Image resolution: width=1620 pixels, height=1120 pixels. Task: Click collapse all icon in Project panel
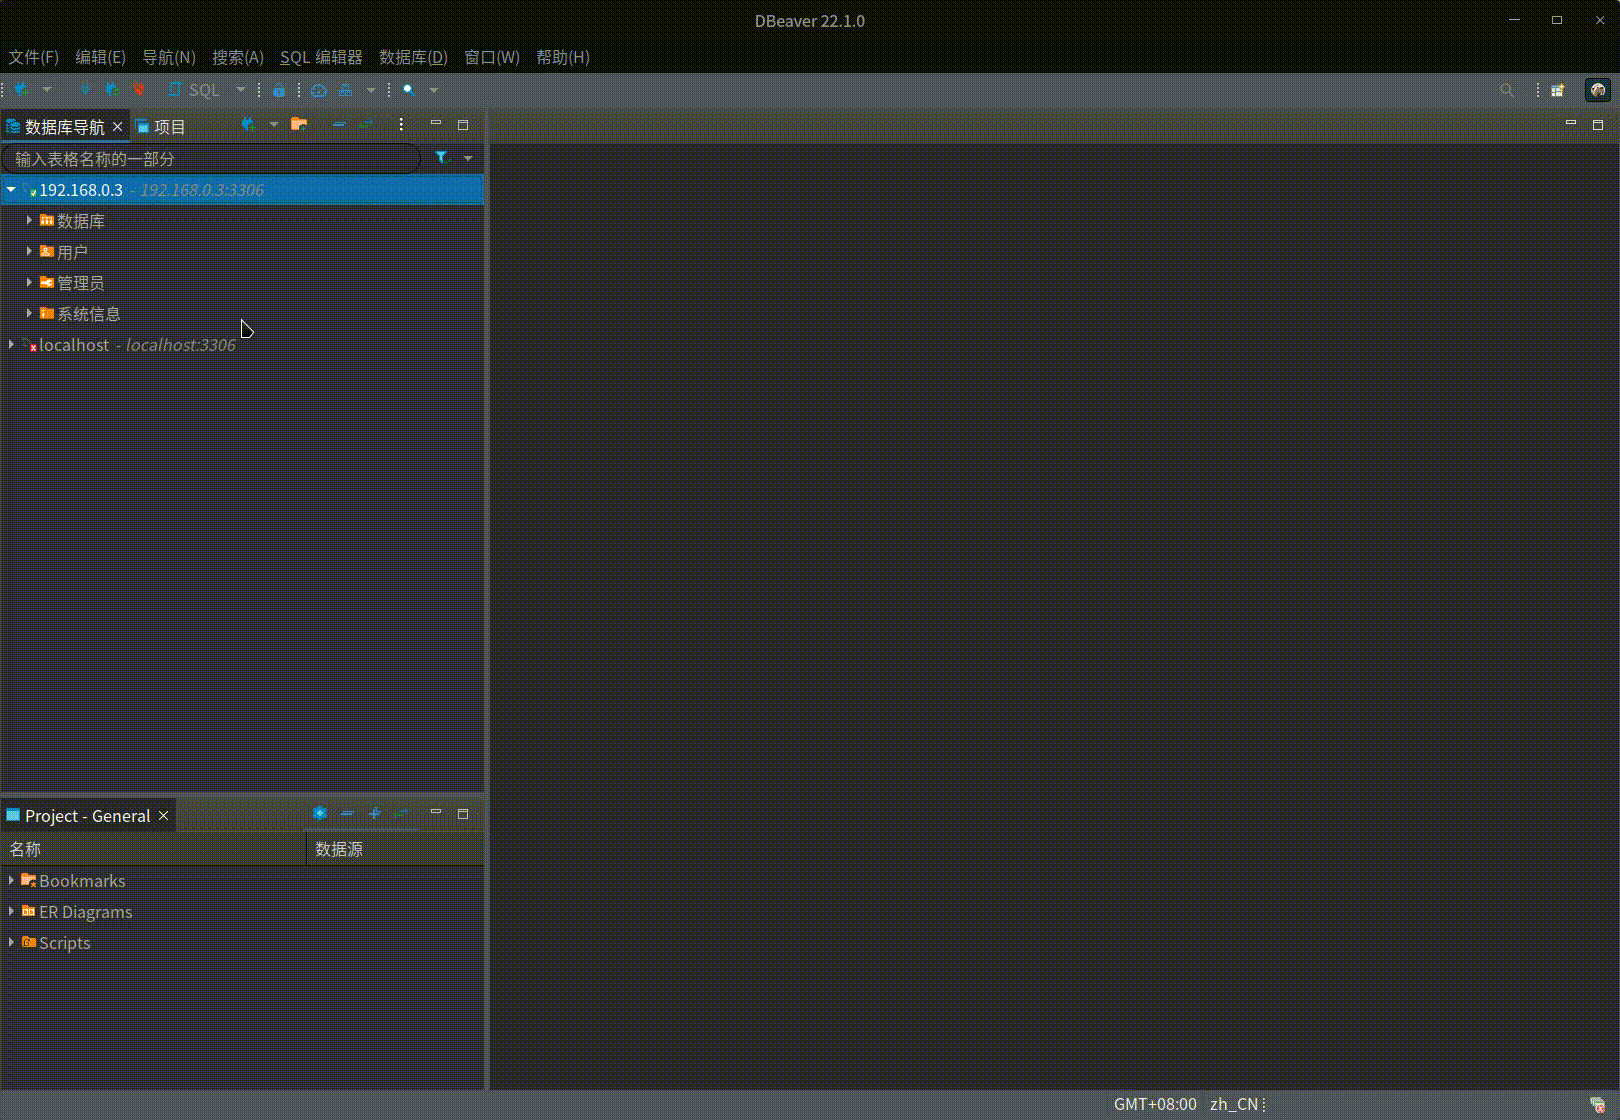(347, 814)
